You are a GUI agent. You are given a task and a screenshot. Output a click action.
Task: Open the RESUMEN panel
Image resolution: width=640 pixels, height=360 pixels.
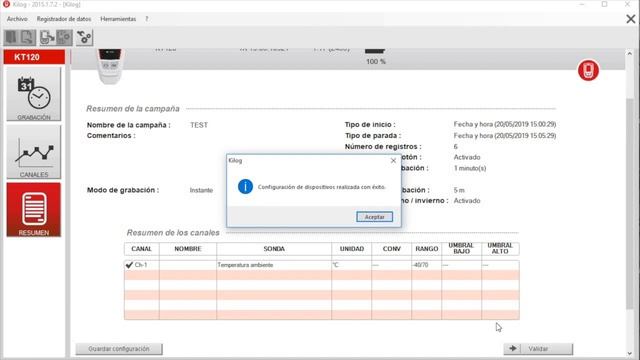pyautogui.click(x=33, y=210)
